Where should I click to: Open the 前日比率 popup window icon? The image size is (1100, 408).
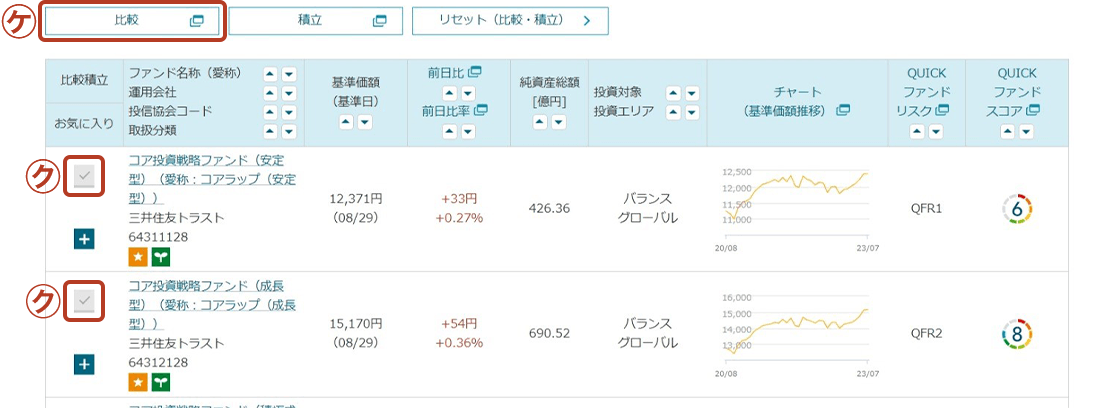click(481, 110)
